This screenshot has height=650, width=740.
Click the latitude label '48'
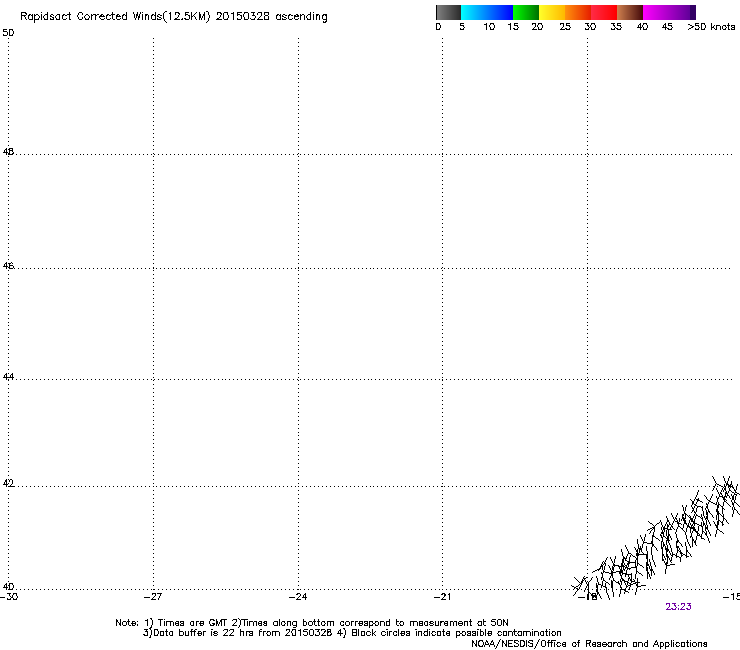(8, 152)
